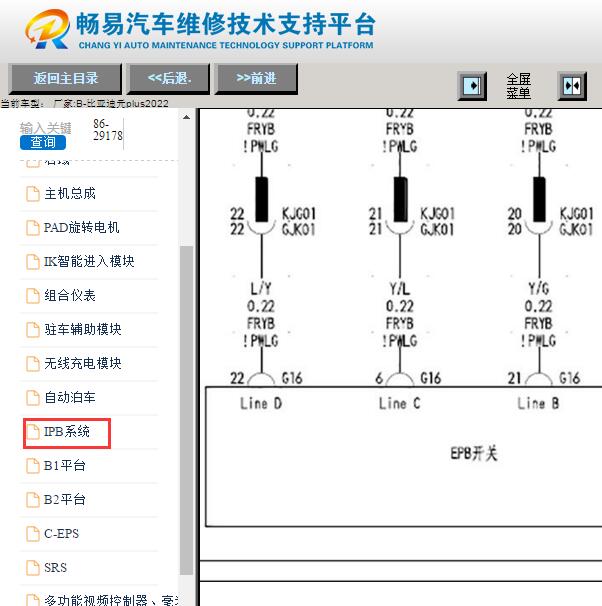The height and width of the screenshot is (606, 602).
Task: Open the PAD旋转电机 tree item
Action: tap(82, 228)
